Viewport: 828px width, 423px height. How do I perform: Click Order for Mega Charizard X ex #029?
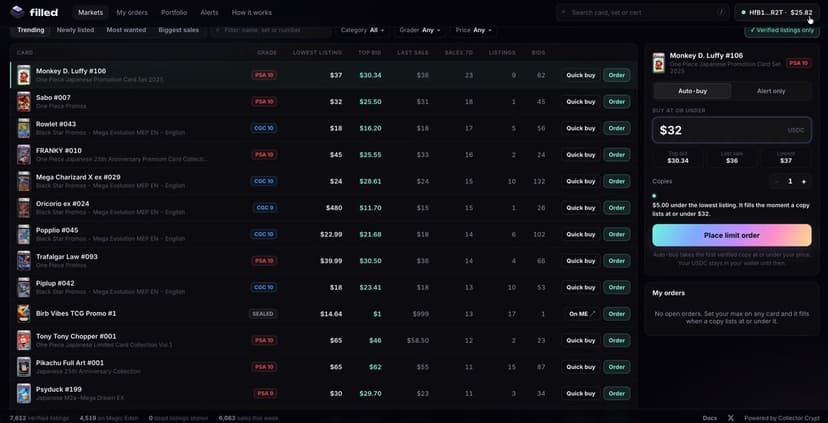(616, 181)
